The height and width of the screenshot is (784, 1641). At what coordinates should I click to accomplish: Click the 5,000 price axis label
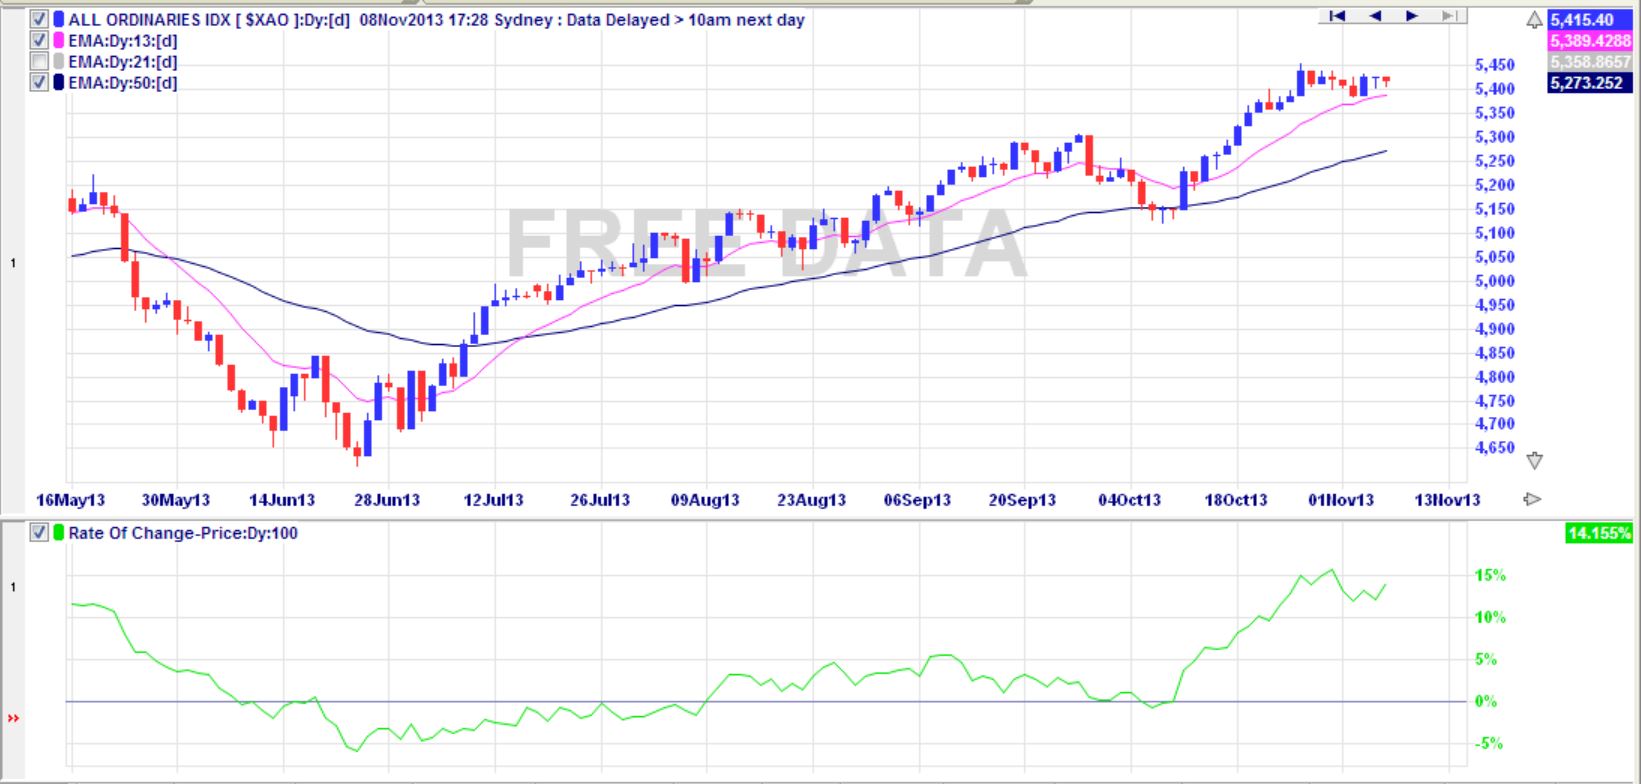[x=1495, y=281]
